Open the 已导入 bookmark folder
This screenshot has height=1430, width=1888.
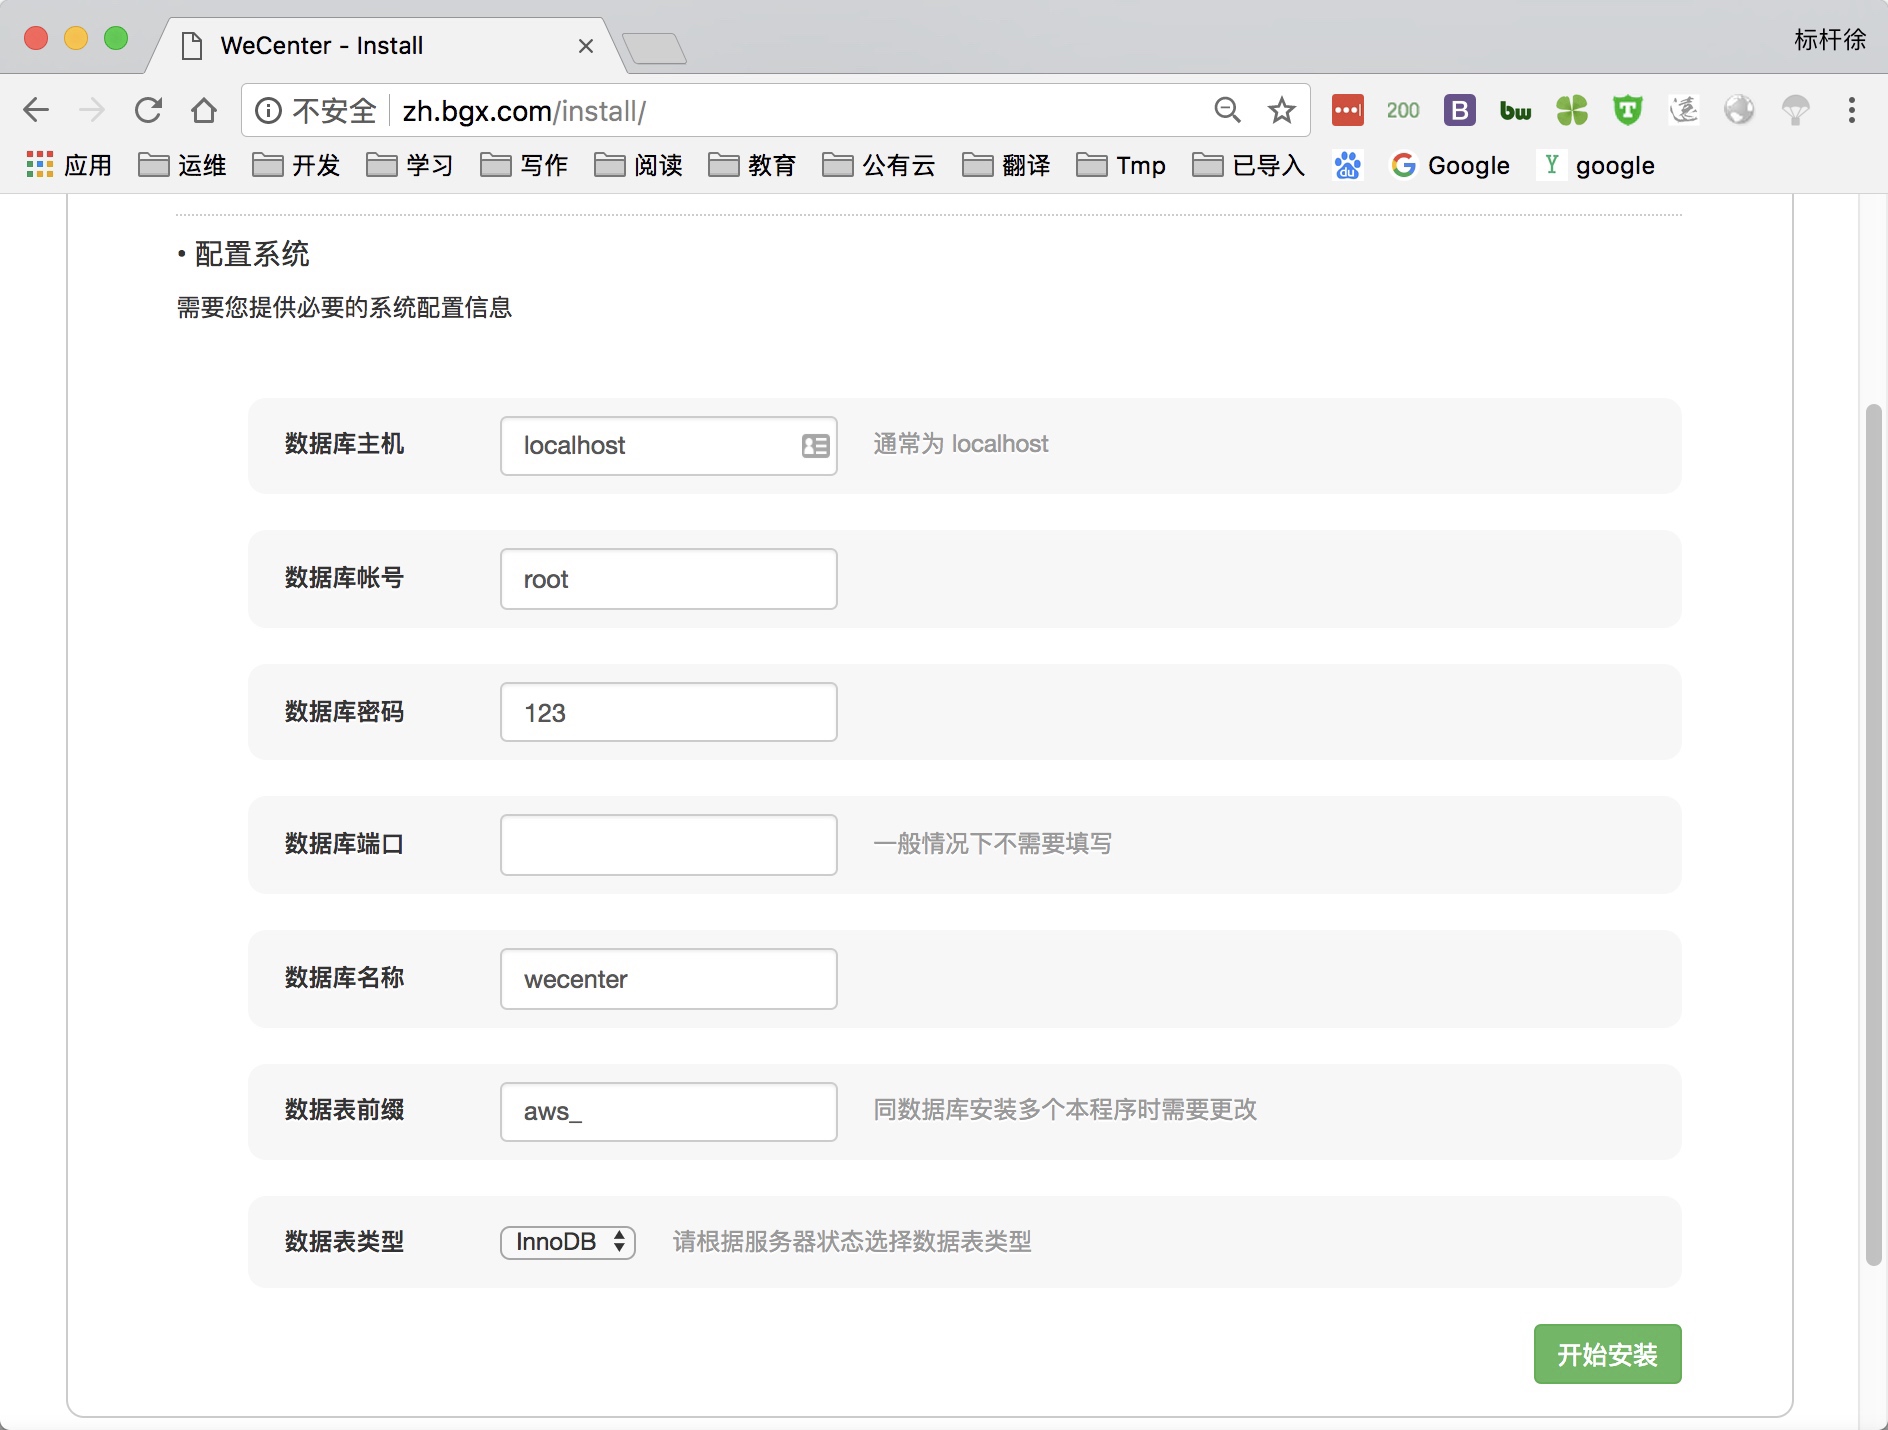click(1249, 165)
